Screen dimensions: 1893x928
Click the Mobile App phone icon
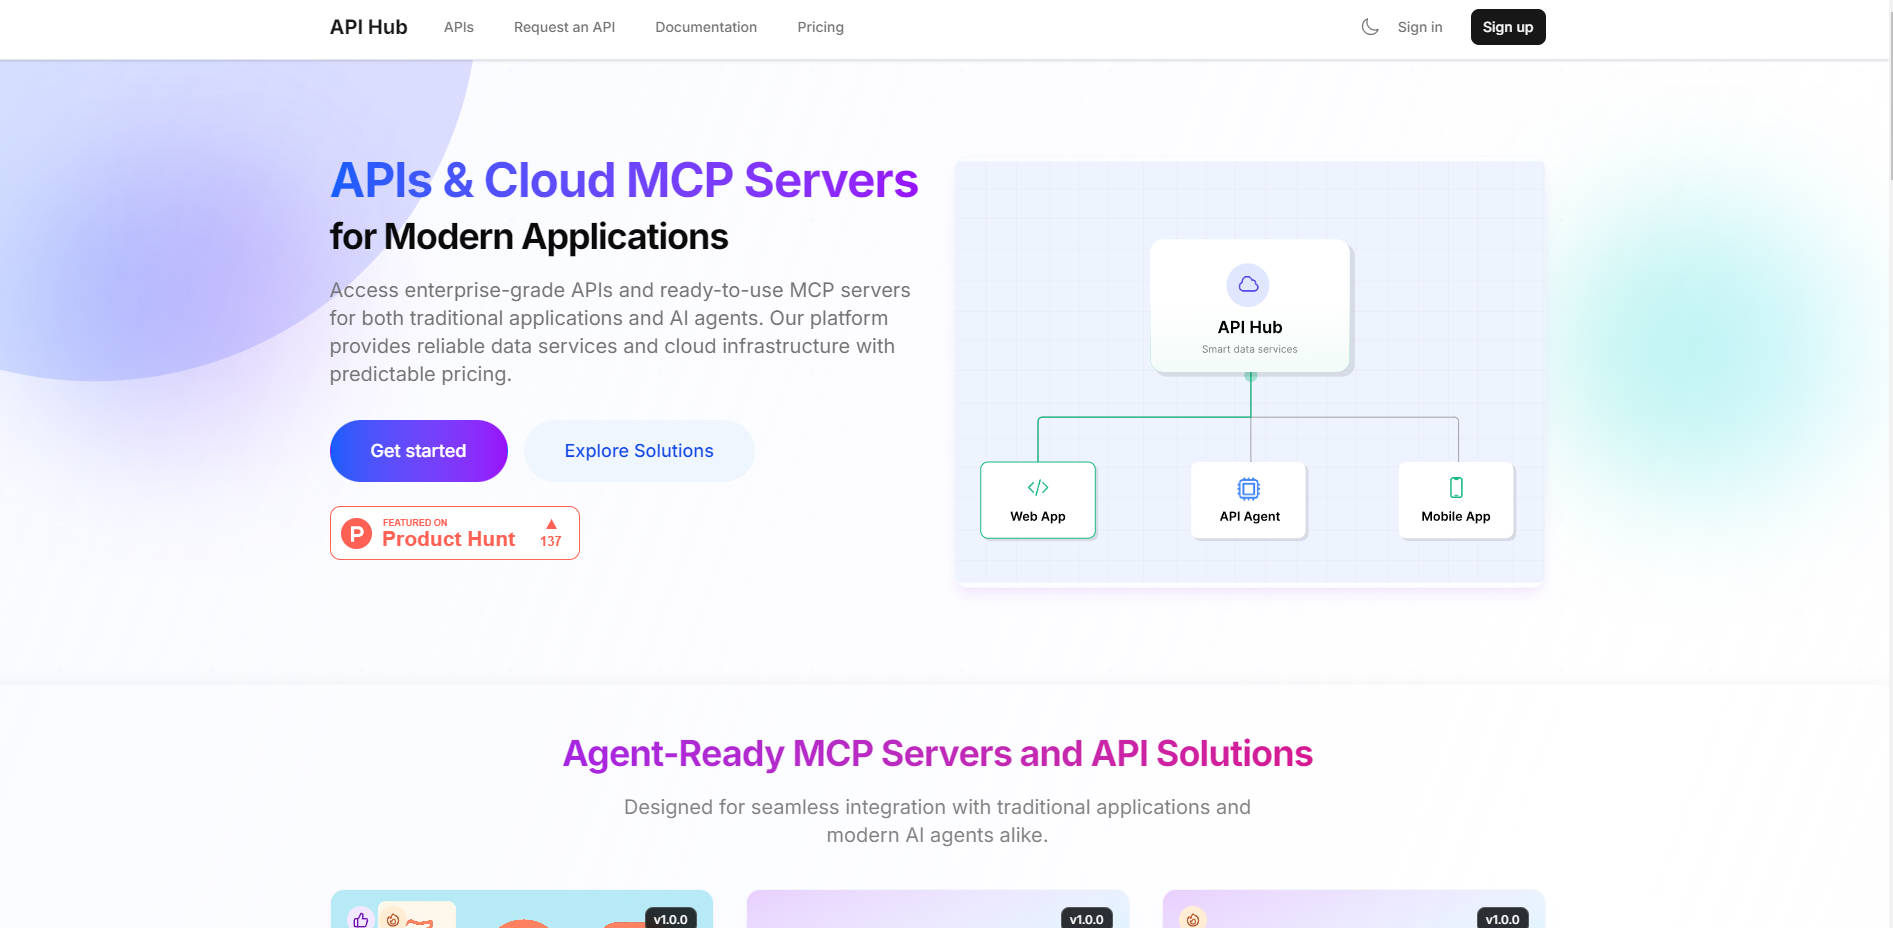pyautogui.click(x=1456, y=487)
